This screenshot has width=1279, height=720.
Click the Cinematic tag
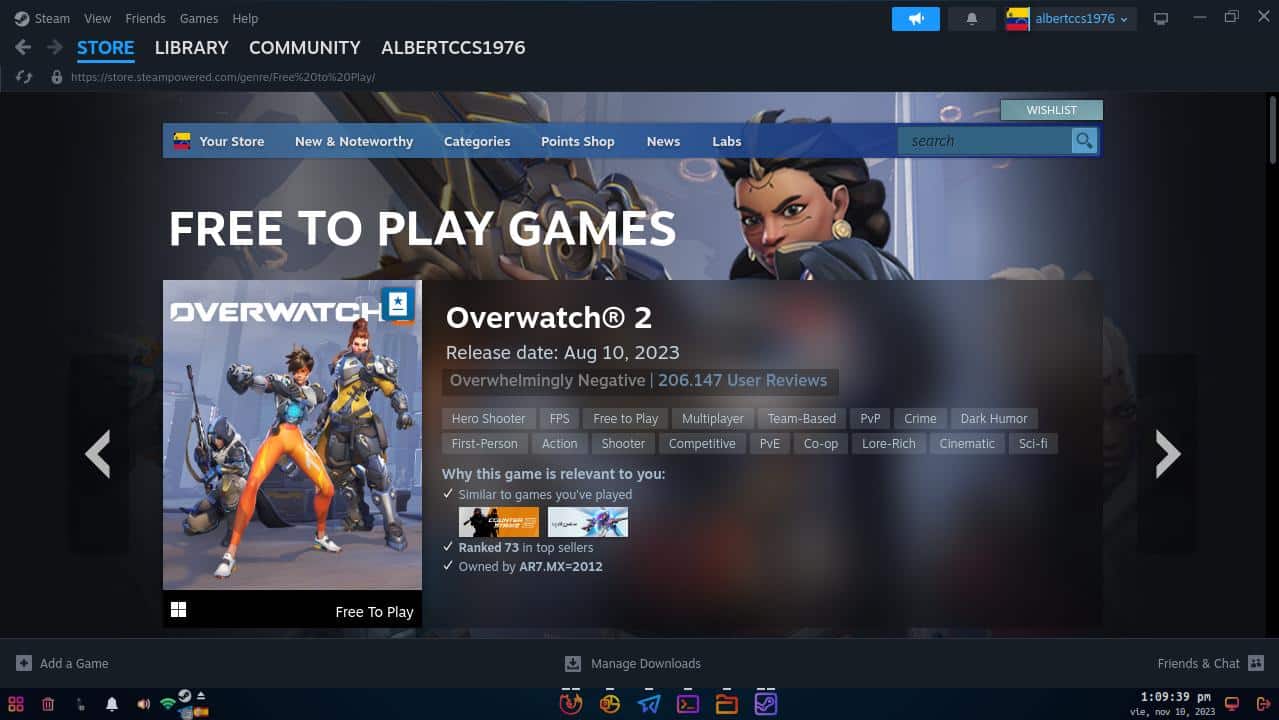[x=967, y=444]
